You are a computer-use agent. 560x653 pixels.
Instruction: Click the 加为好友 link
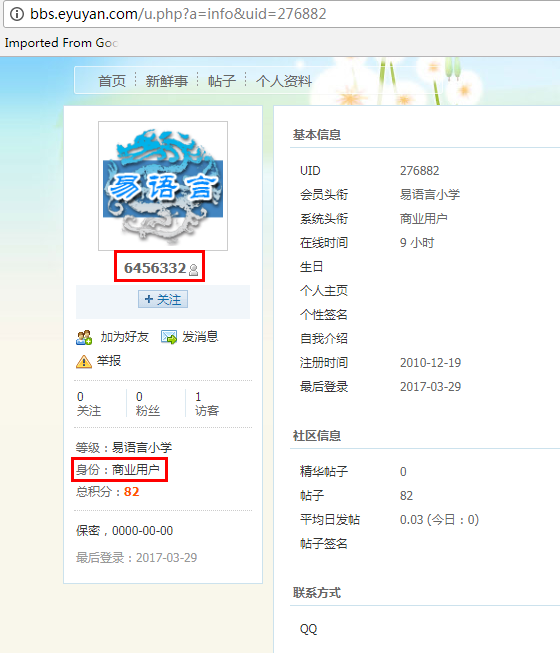pos(124,337)
